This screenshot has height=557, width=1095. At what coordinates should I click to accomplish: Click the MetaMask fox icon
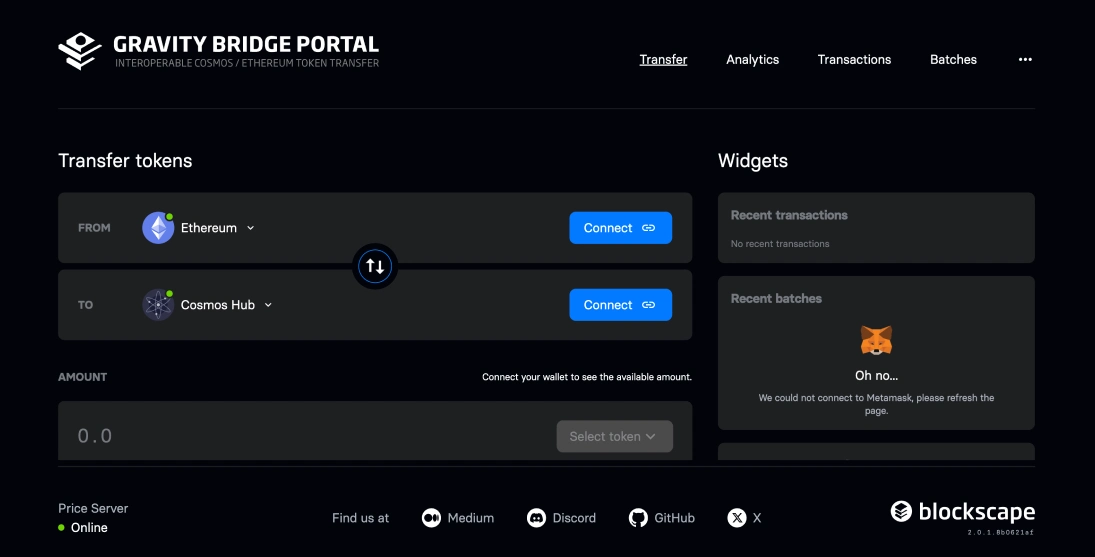tap(876, 341)
